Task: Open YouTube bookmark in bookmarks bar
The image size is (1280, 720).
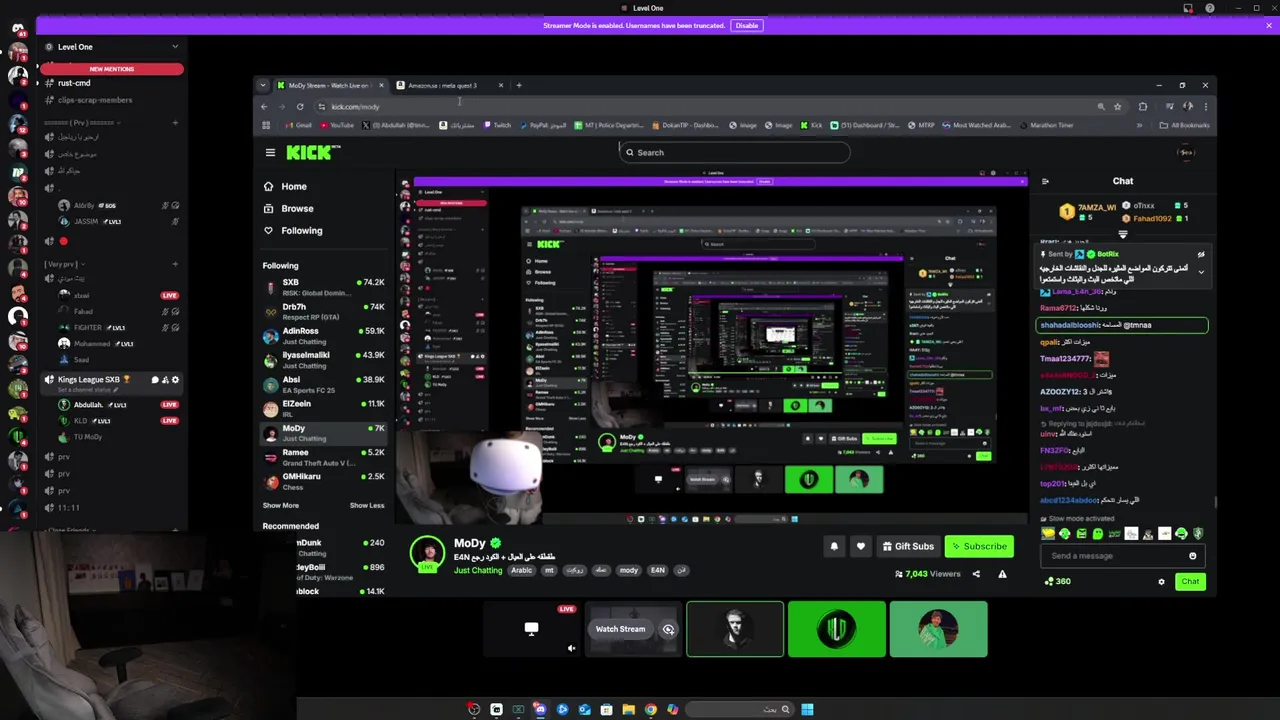Action: tap(335, 125)
